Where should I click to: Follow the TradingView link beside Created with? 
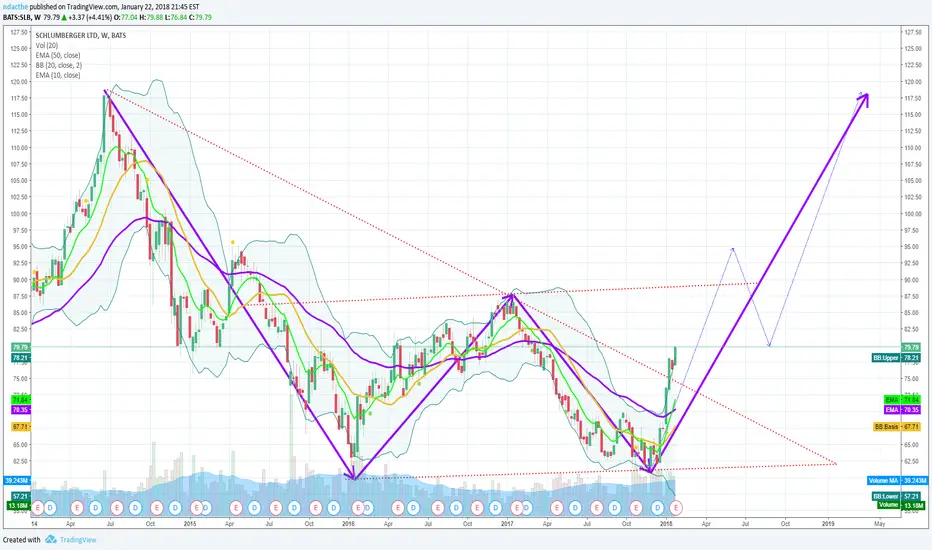(x=77, y=540)
